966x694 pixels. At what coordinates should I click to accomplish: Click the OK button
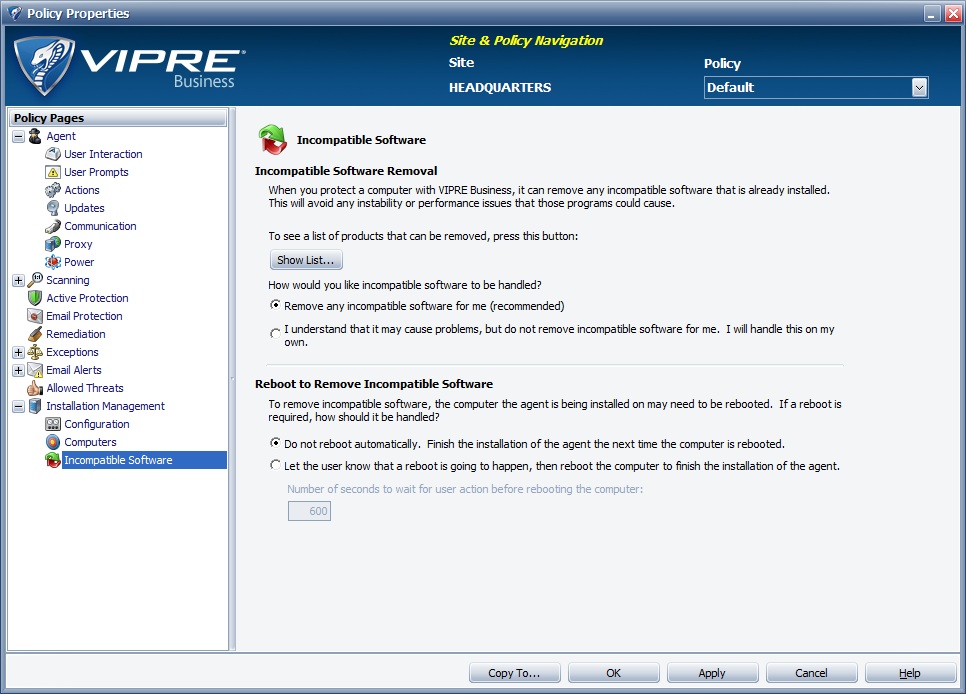[614, 673]
